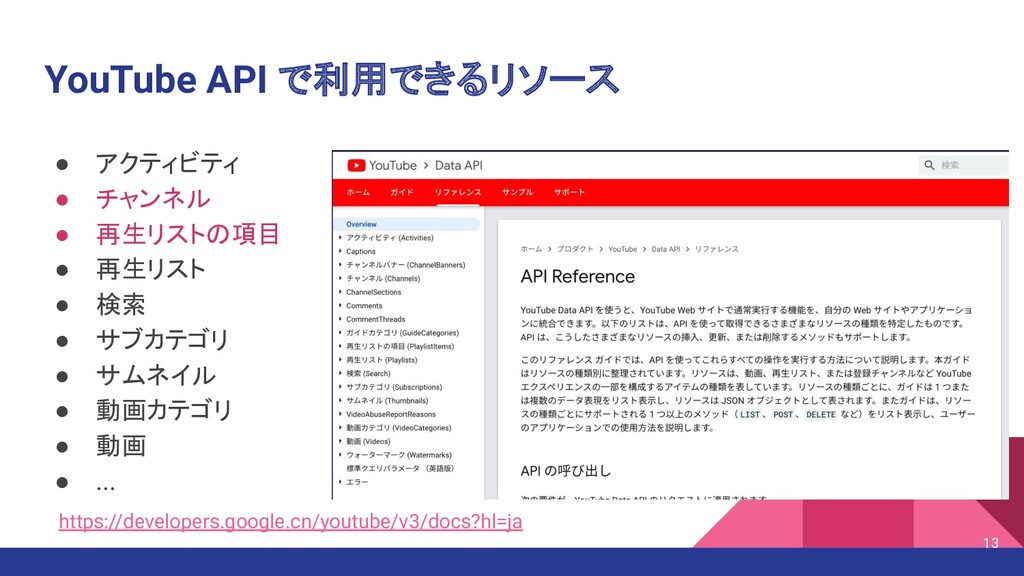Click the API の呼び出し heading

566,471
